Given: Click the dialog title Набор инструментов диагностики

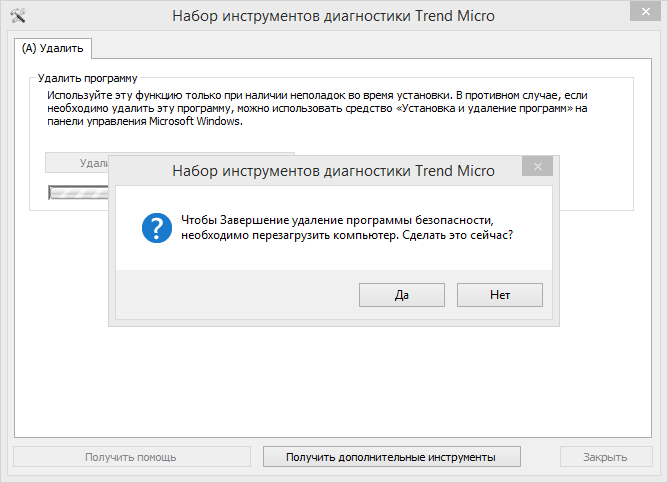Looking at the screenshot, I should (x=333, y=171).
